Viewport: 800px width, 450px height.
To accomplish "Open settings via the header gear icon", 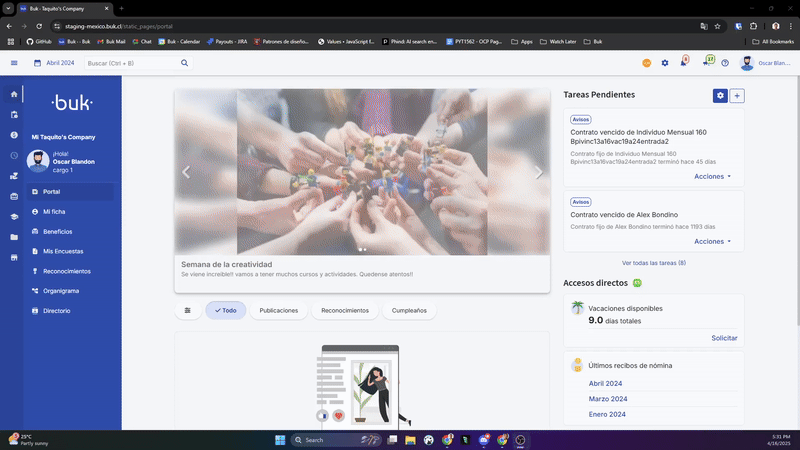I will pyautogui.click(x=665, y=63).
